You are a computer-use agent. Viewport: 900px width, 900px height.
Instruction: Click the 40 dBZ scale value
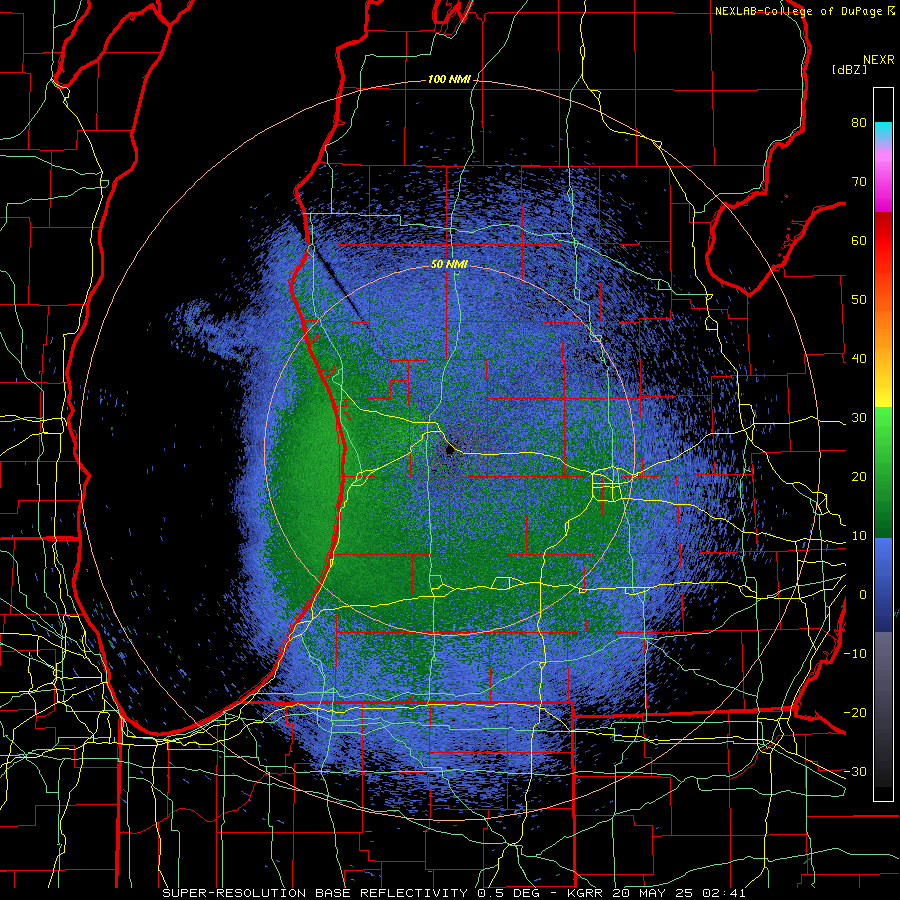859,359
